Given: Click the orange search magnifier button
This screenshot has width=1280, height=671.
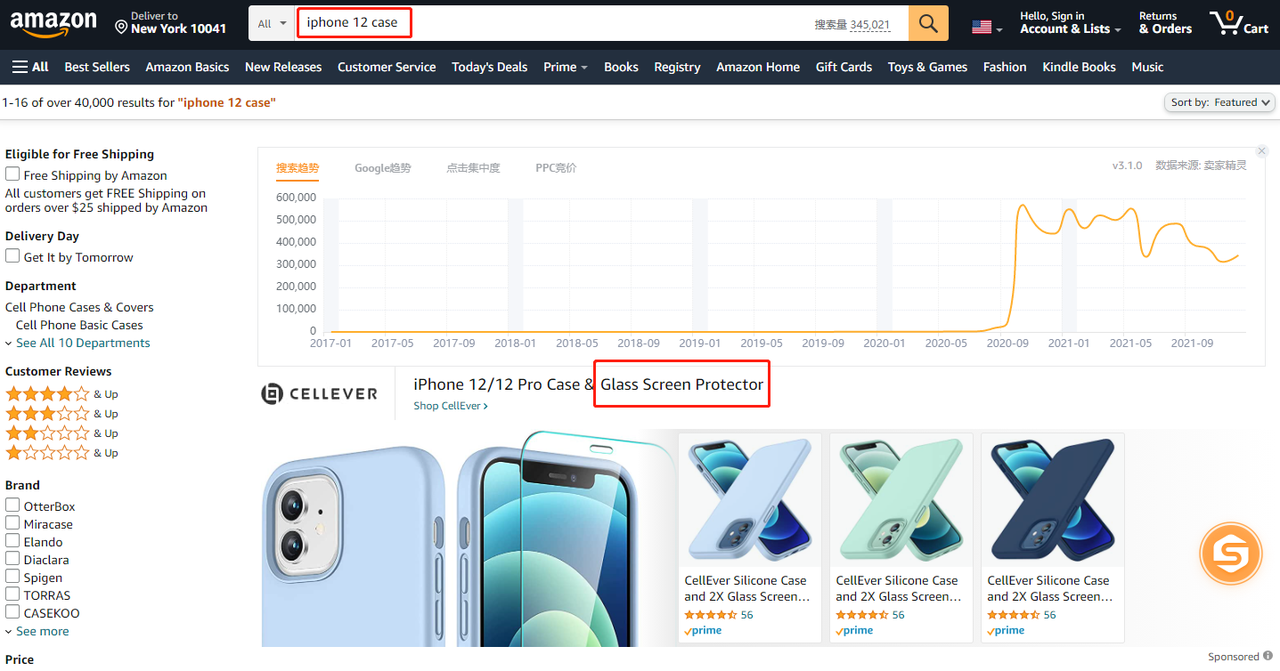Looking at the screenshot, I should 928,23.
